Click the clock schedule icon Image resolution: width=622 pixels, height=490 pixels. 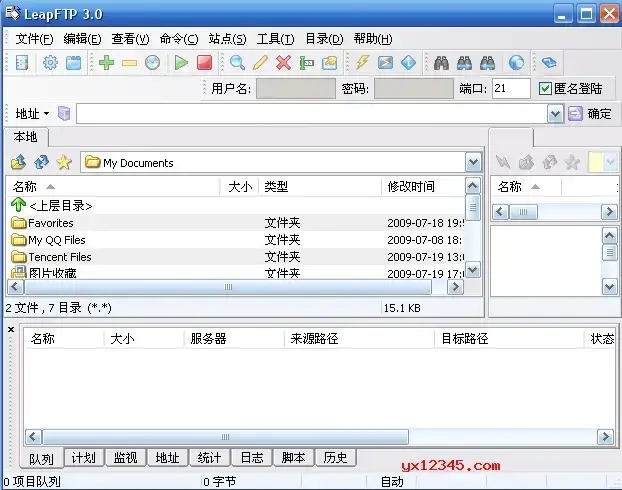point(152,63)
